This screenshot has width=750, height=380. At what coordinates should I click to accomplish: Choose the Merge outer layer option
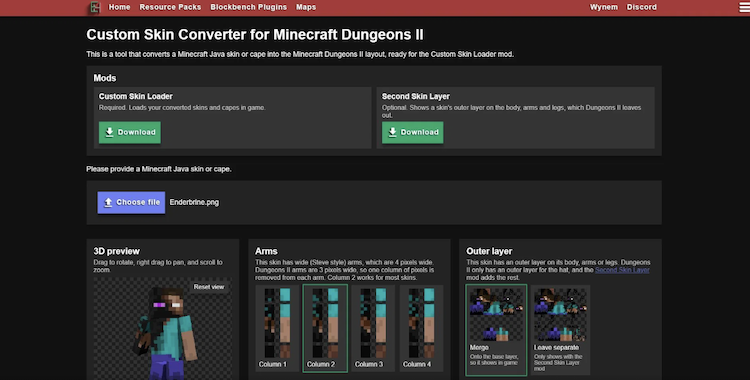[x=496, y=330]
